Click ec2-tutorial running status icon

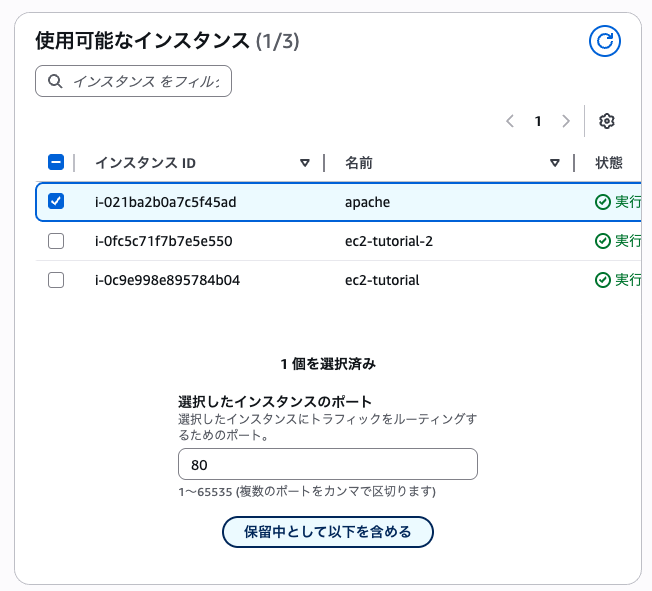click(602, 280)
